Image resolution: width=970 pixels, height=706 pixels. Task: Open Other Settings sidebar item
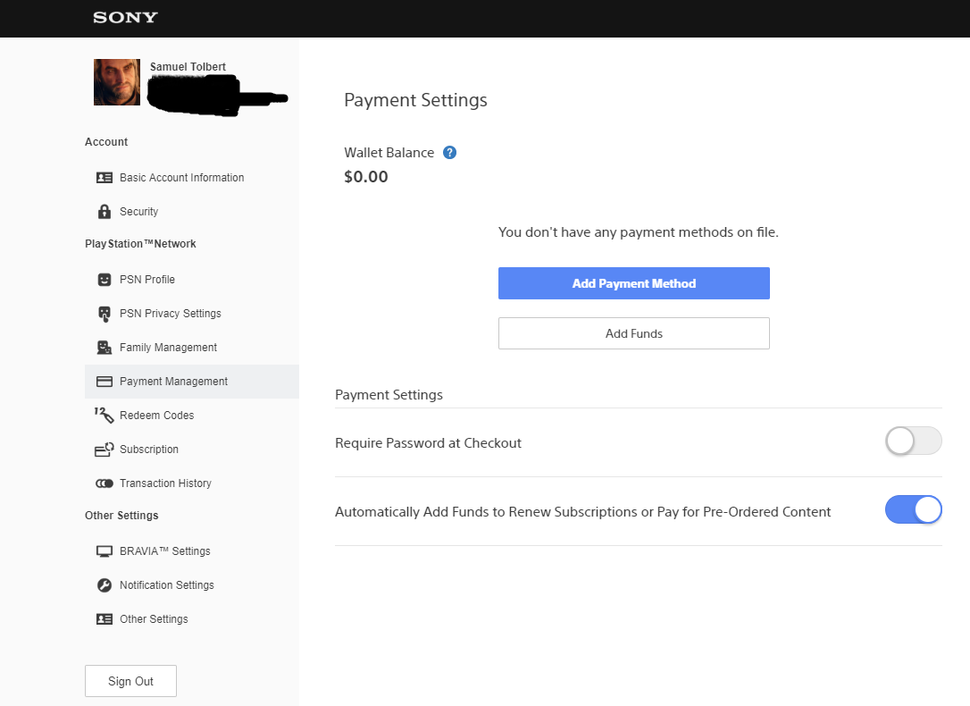coord(153,620)
